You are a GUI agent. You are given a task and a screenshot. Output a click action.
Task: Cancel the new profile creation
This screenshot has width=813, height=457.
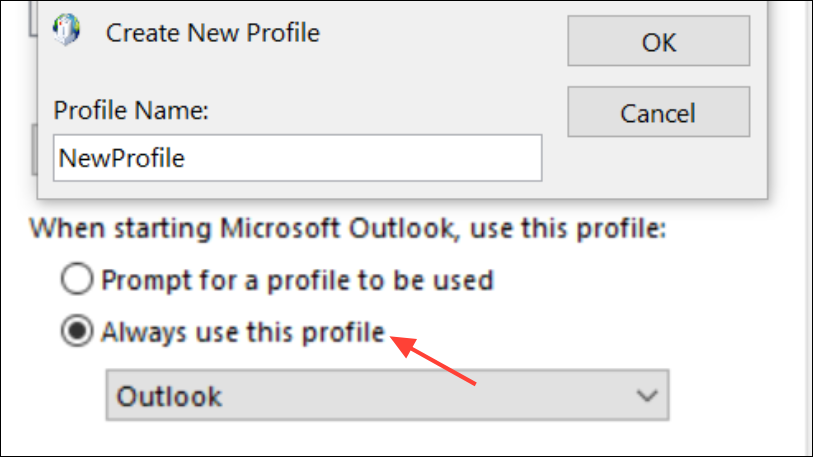657,112
